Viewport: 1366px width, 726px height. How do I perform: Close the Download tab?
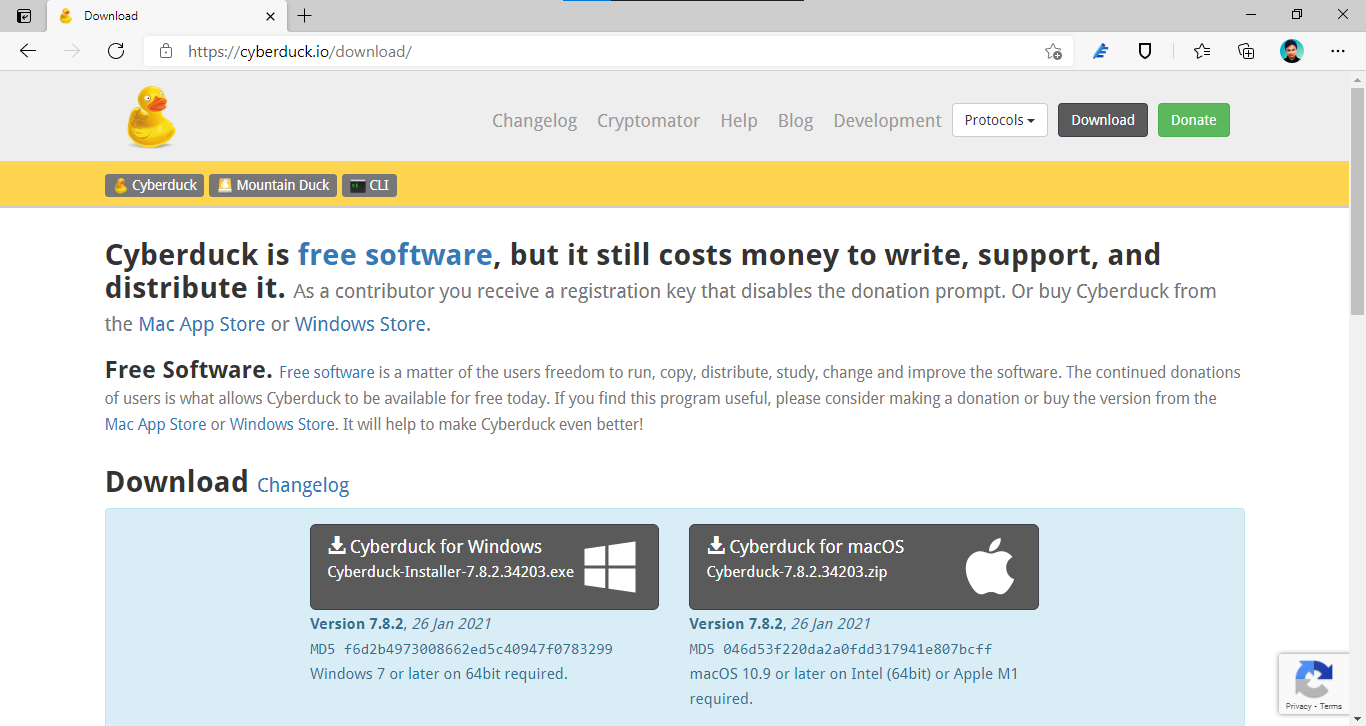pyautogui.click(x=270, y=16)
